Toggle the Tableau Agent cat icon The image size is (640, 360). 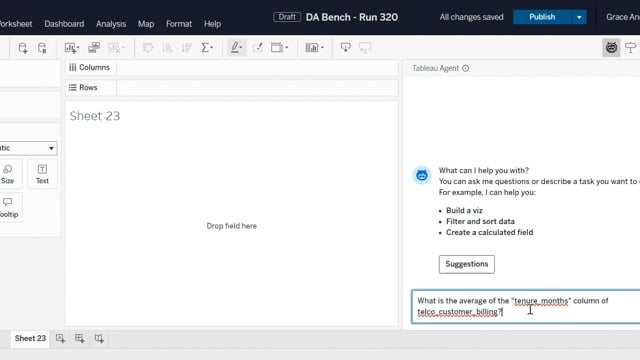tap(611, 48)
